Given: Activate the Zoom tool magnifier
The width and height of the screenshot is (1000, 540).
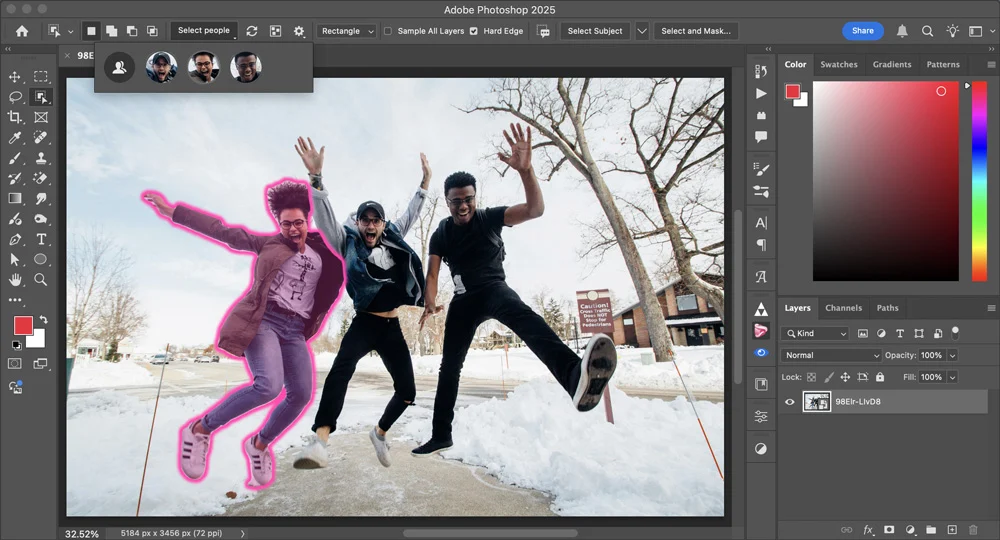Looking at the screenshot, I should [41, 280].
